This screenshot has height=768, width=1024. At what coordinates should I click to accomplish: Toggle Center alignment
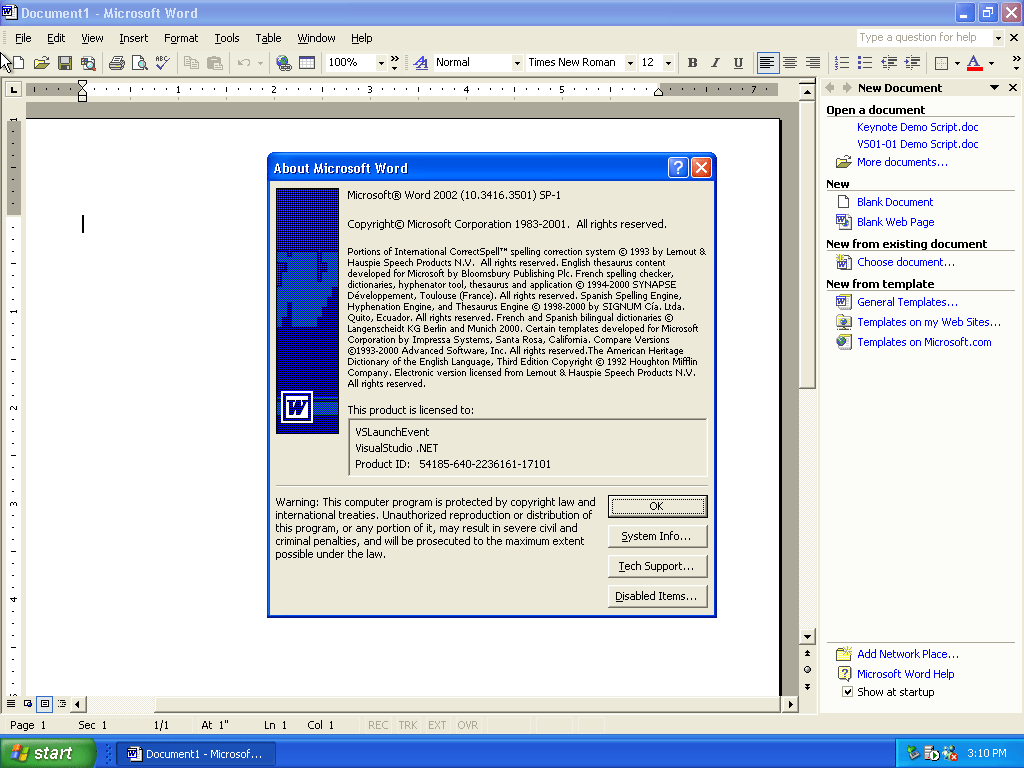coord(790,63)
